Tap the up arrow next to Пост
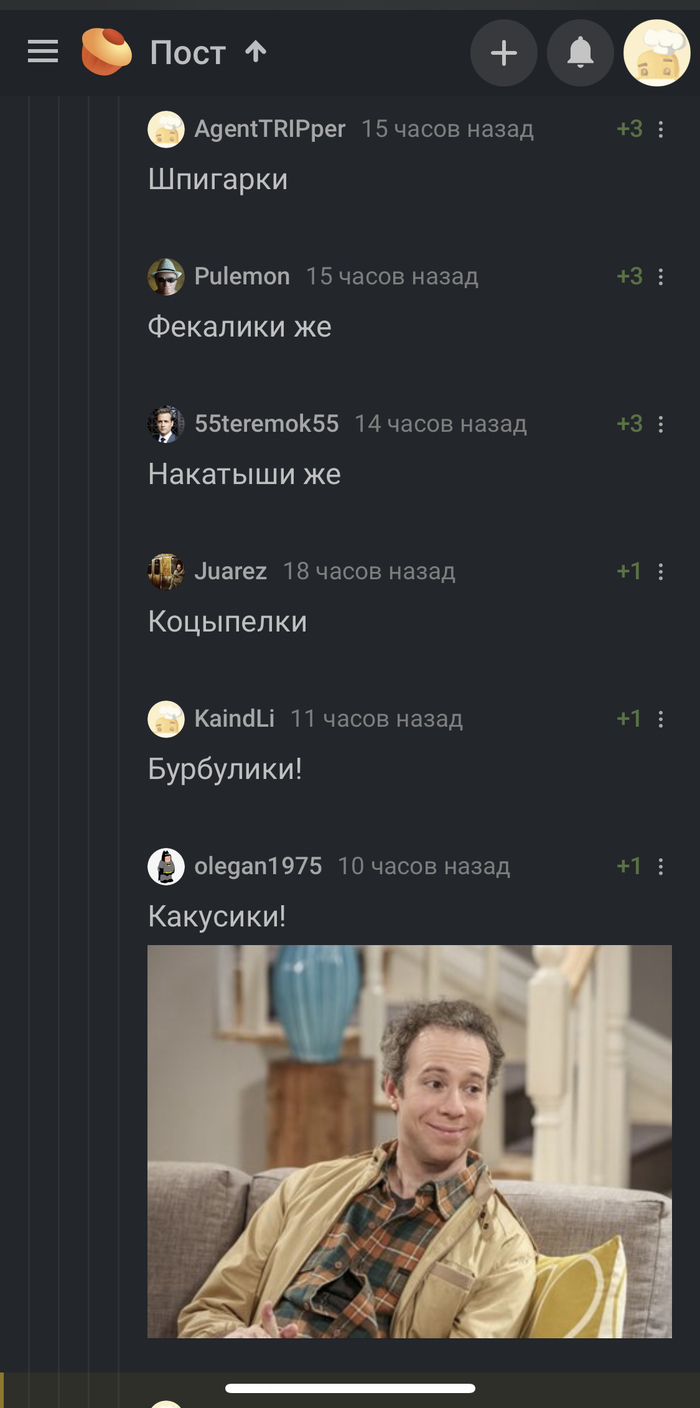This screenshot has width=700, height=1408. click(x=256, y=51)
